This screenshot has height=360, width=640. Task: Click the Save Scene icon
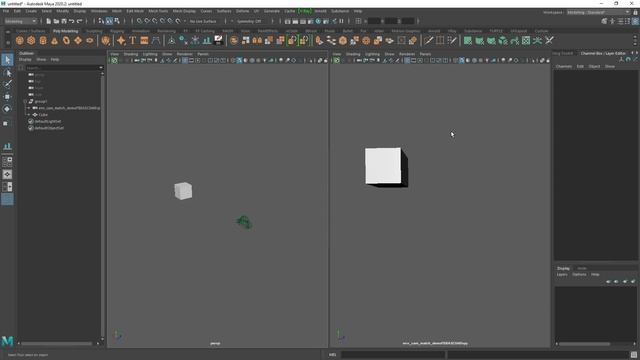tap(64, 21)
